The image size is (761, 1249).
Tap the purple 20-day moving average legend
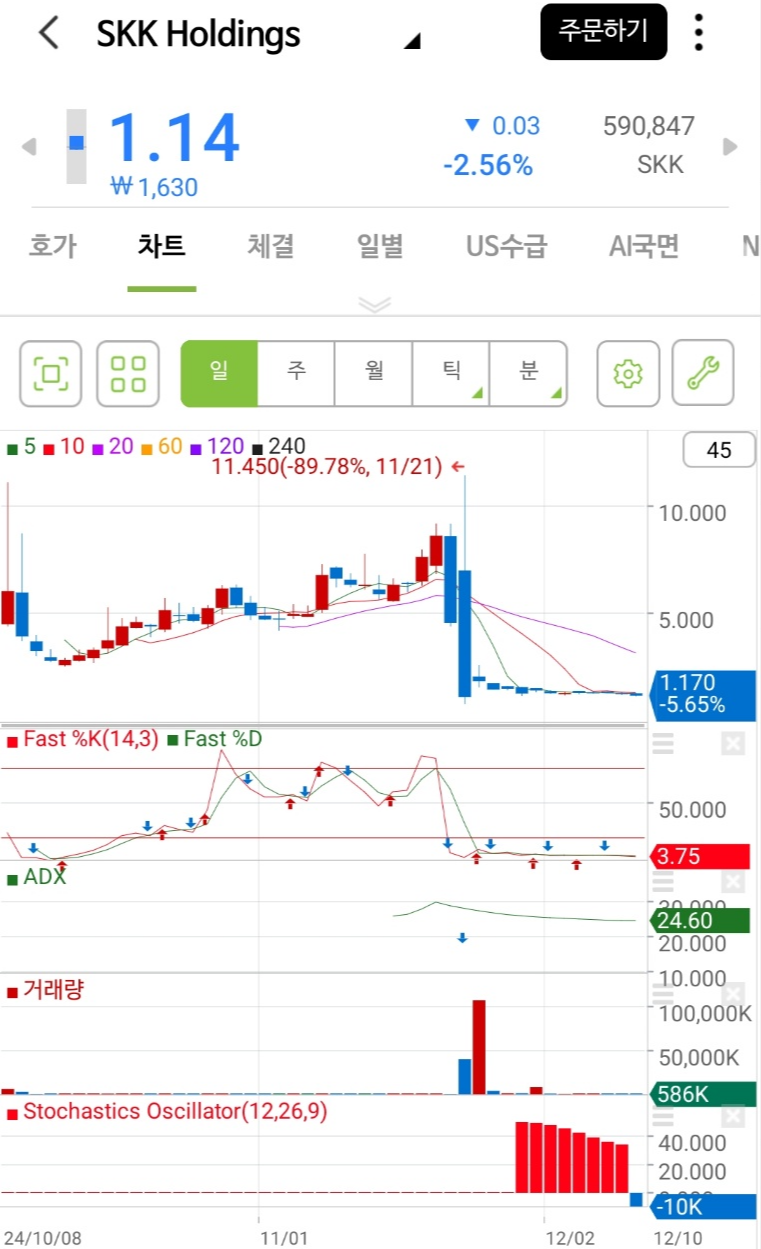pyautogui.click(x=112, y=447)
